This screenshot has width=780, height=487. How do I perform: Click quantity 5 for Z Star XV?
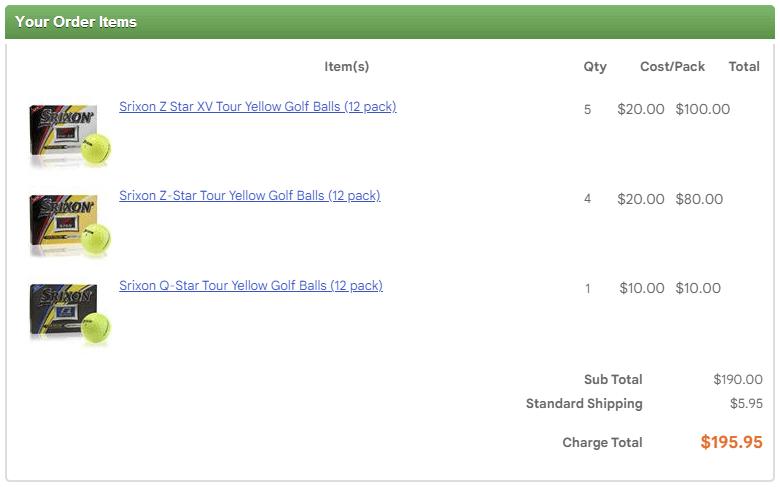[588, 110]
